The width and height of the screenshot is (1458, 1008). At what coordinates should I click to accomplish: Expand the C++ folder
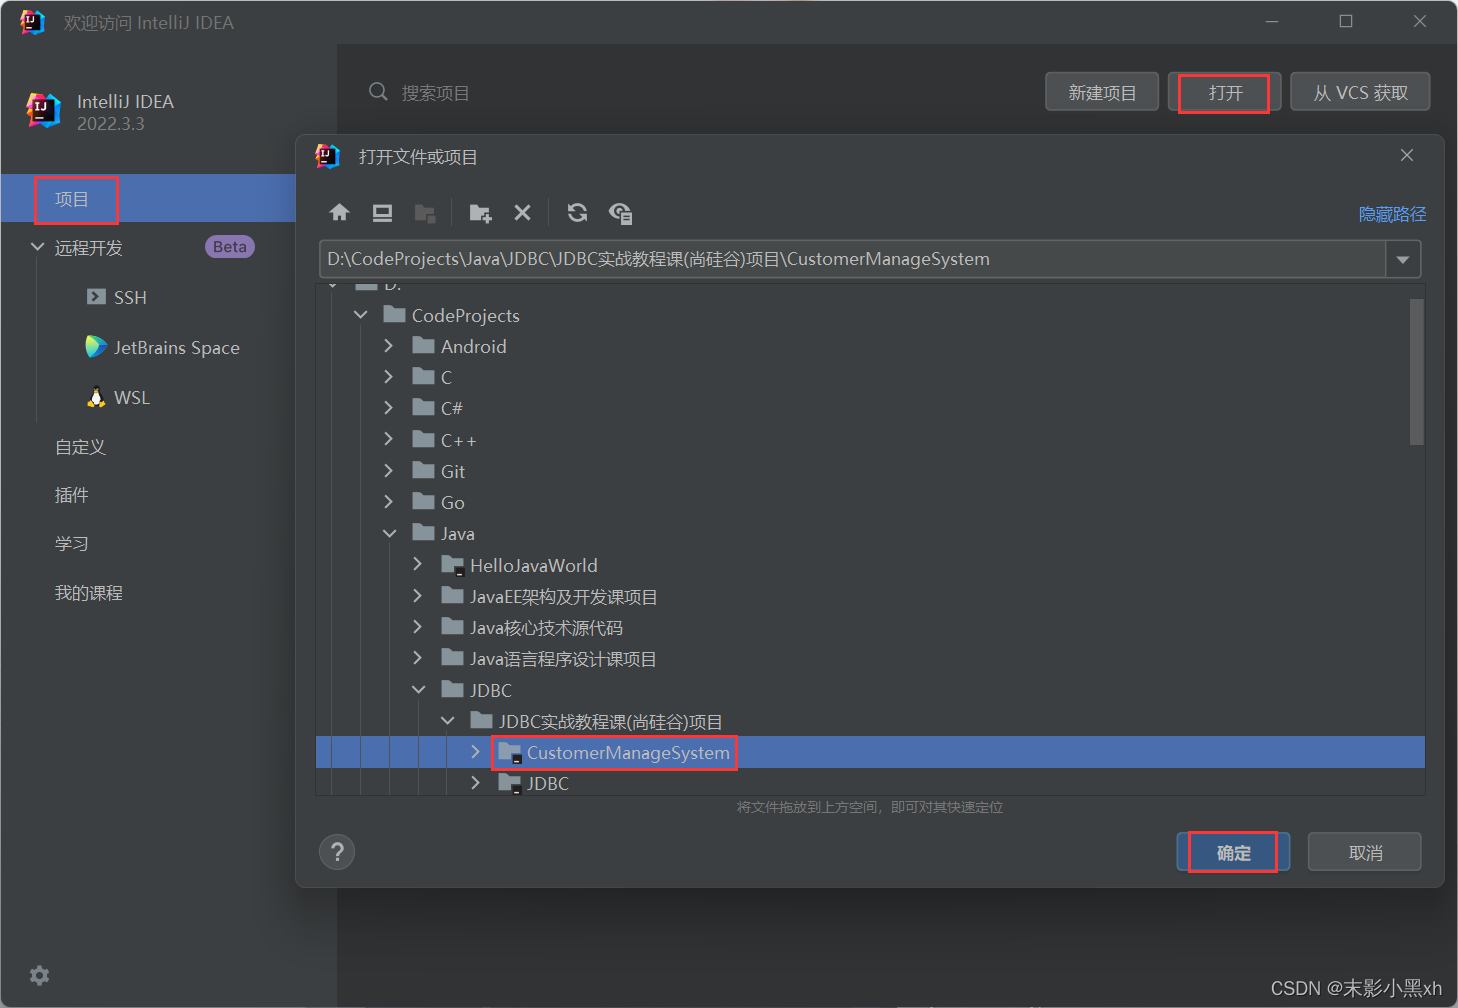[x=389, y=440]
